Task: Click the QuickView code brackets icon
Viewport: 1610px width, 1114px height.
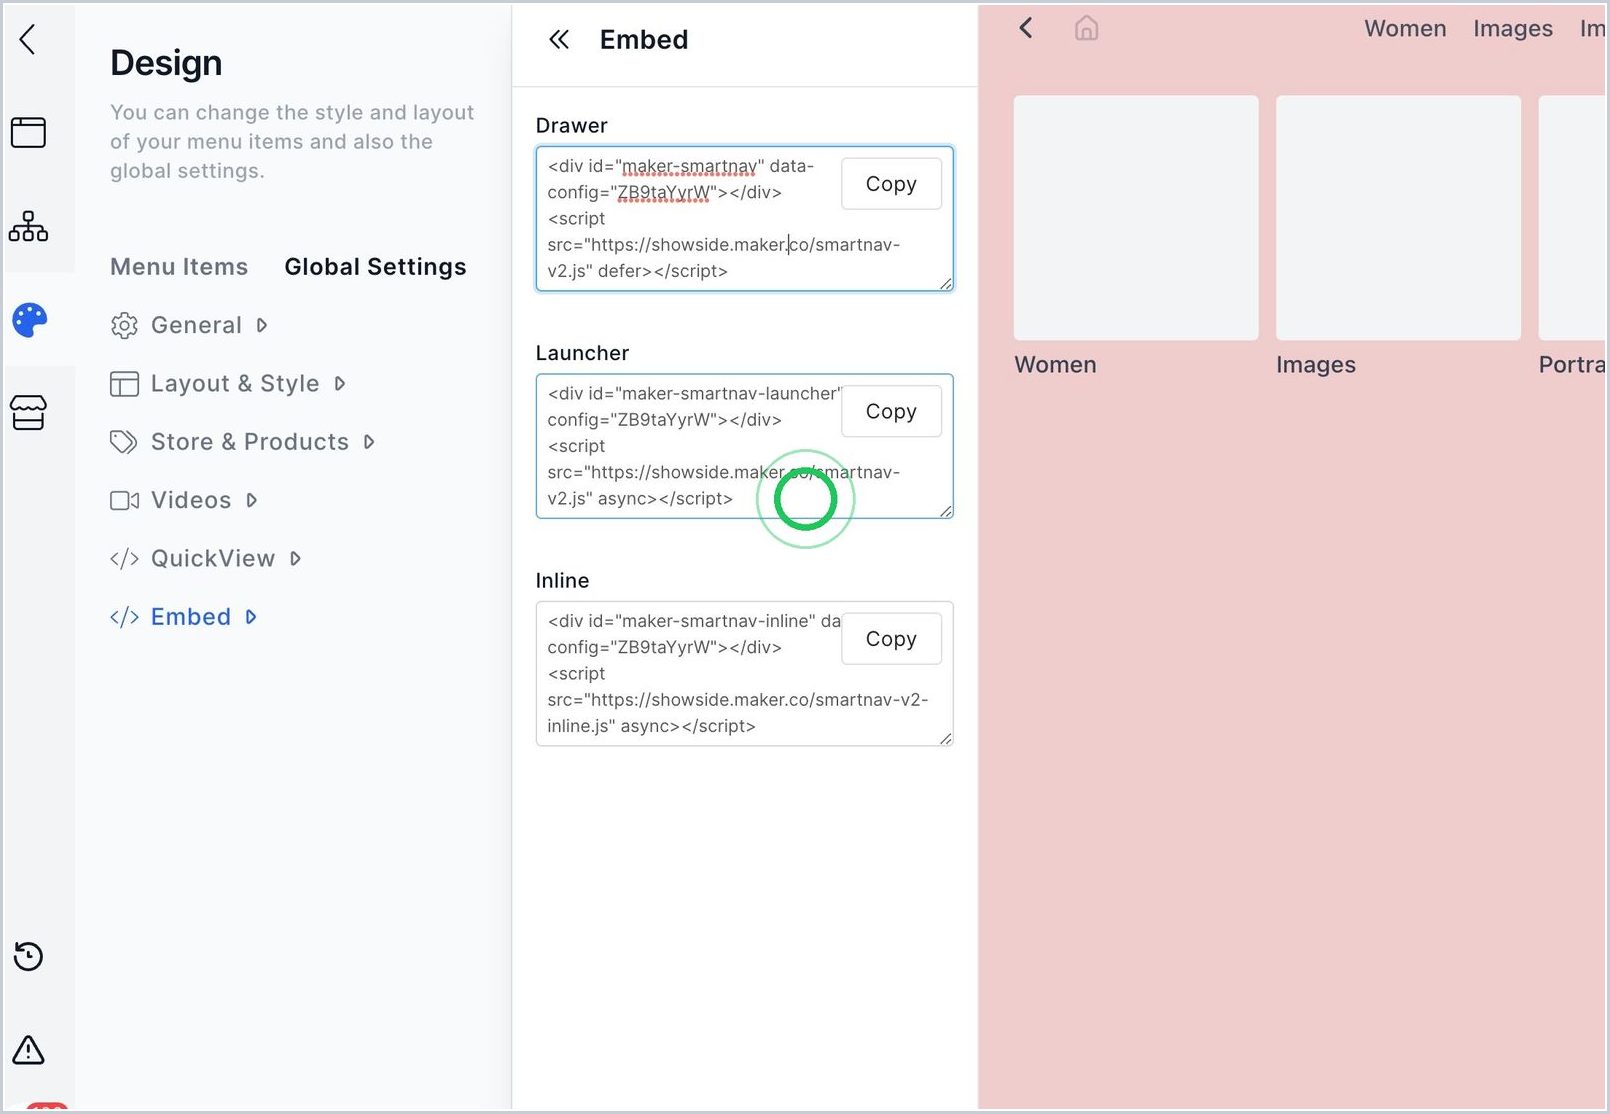Action: pyautogui.click(x=124, y=559)
